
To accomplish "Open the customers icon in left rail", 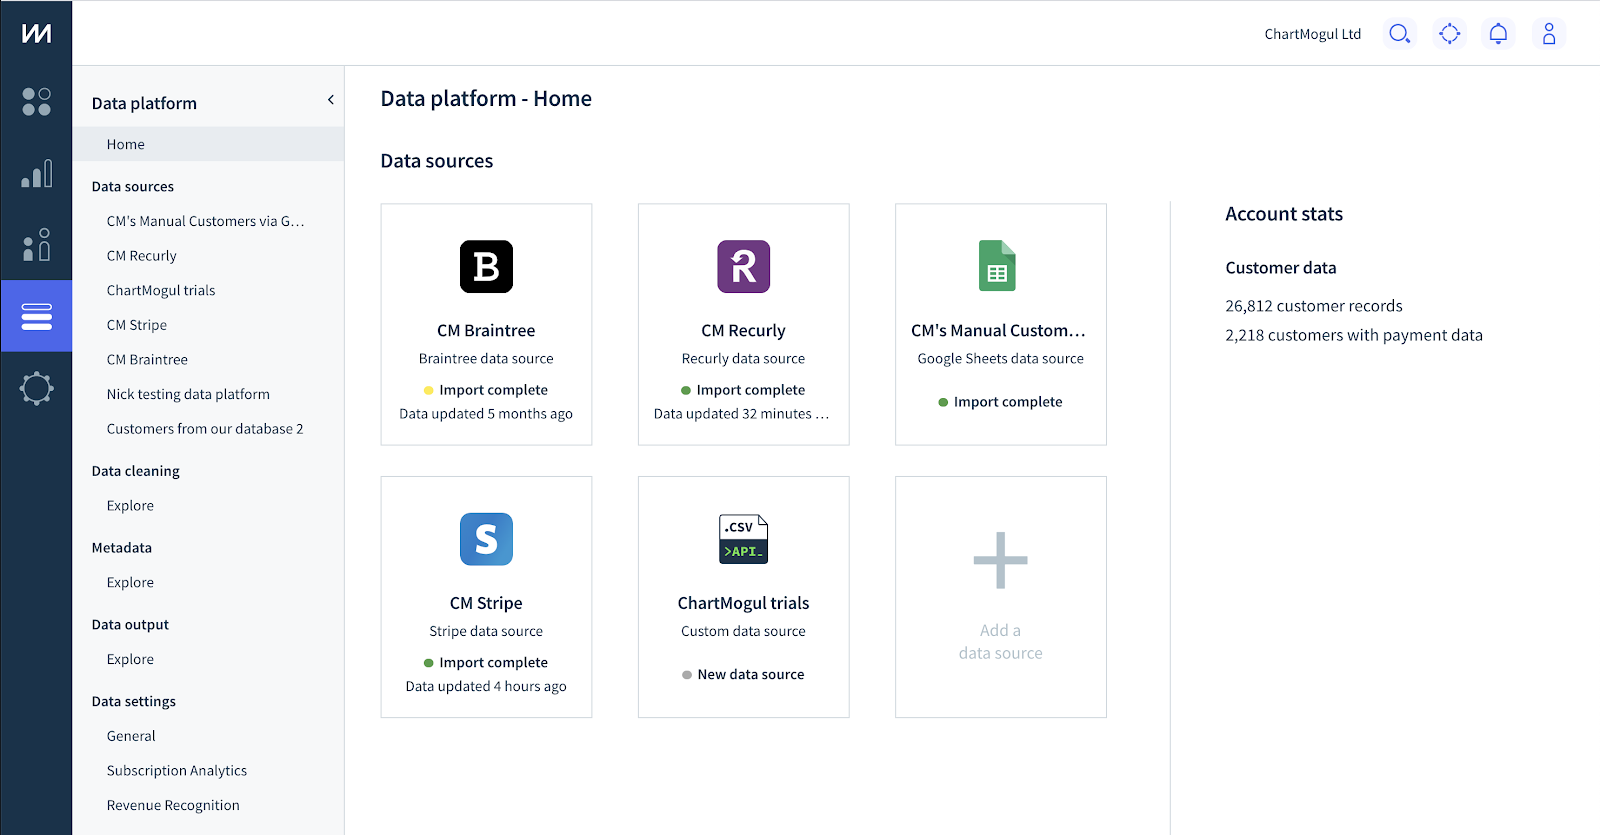I will (x=36, y=245).
